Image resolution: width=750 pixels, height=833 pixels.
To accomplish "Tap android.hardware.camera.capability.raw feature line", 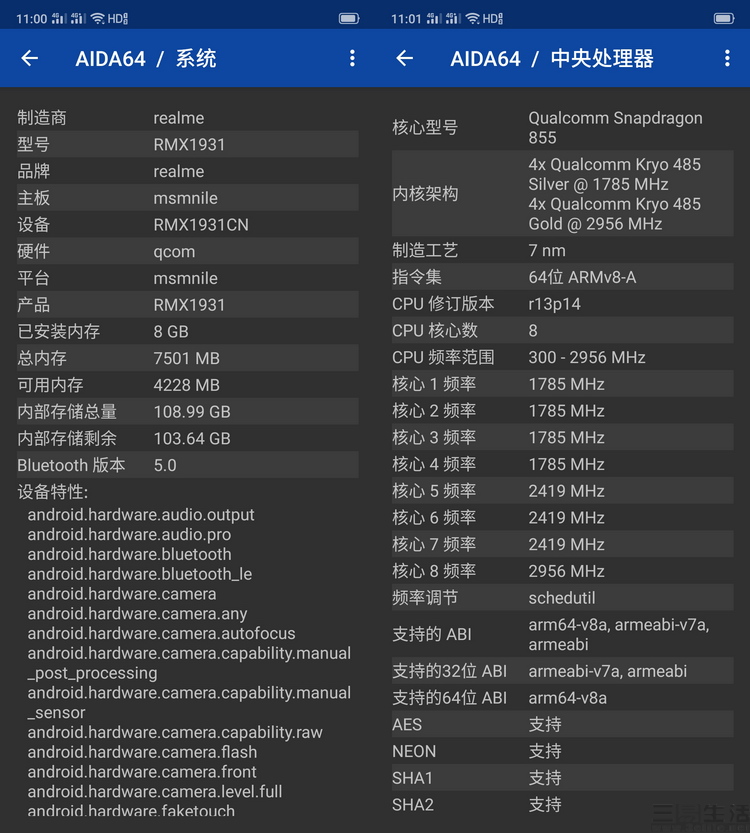I will (175, 732).
